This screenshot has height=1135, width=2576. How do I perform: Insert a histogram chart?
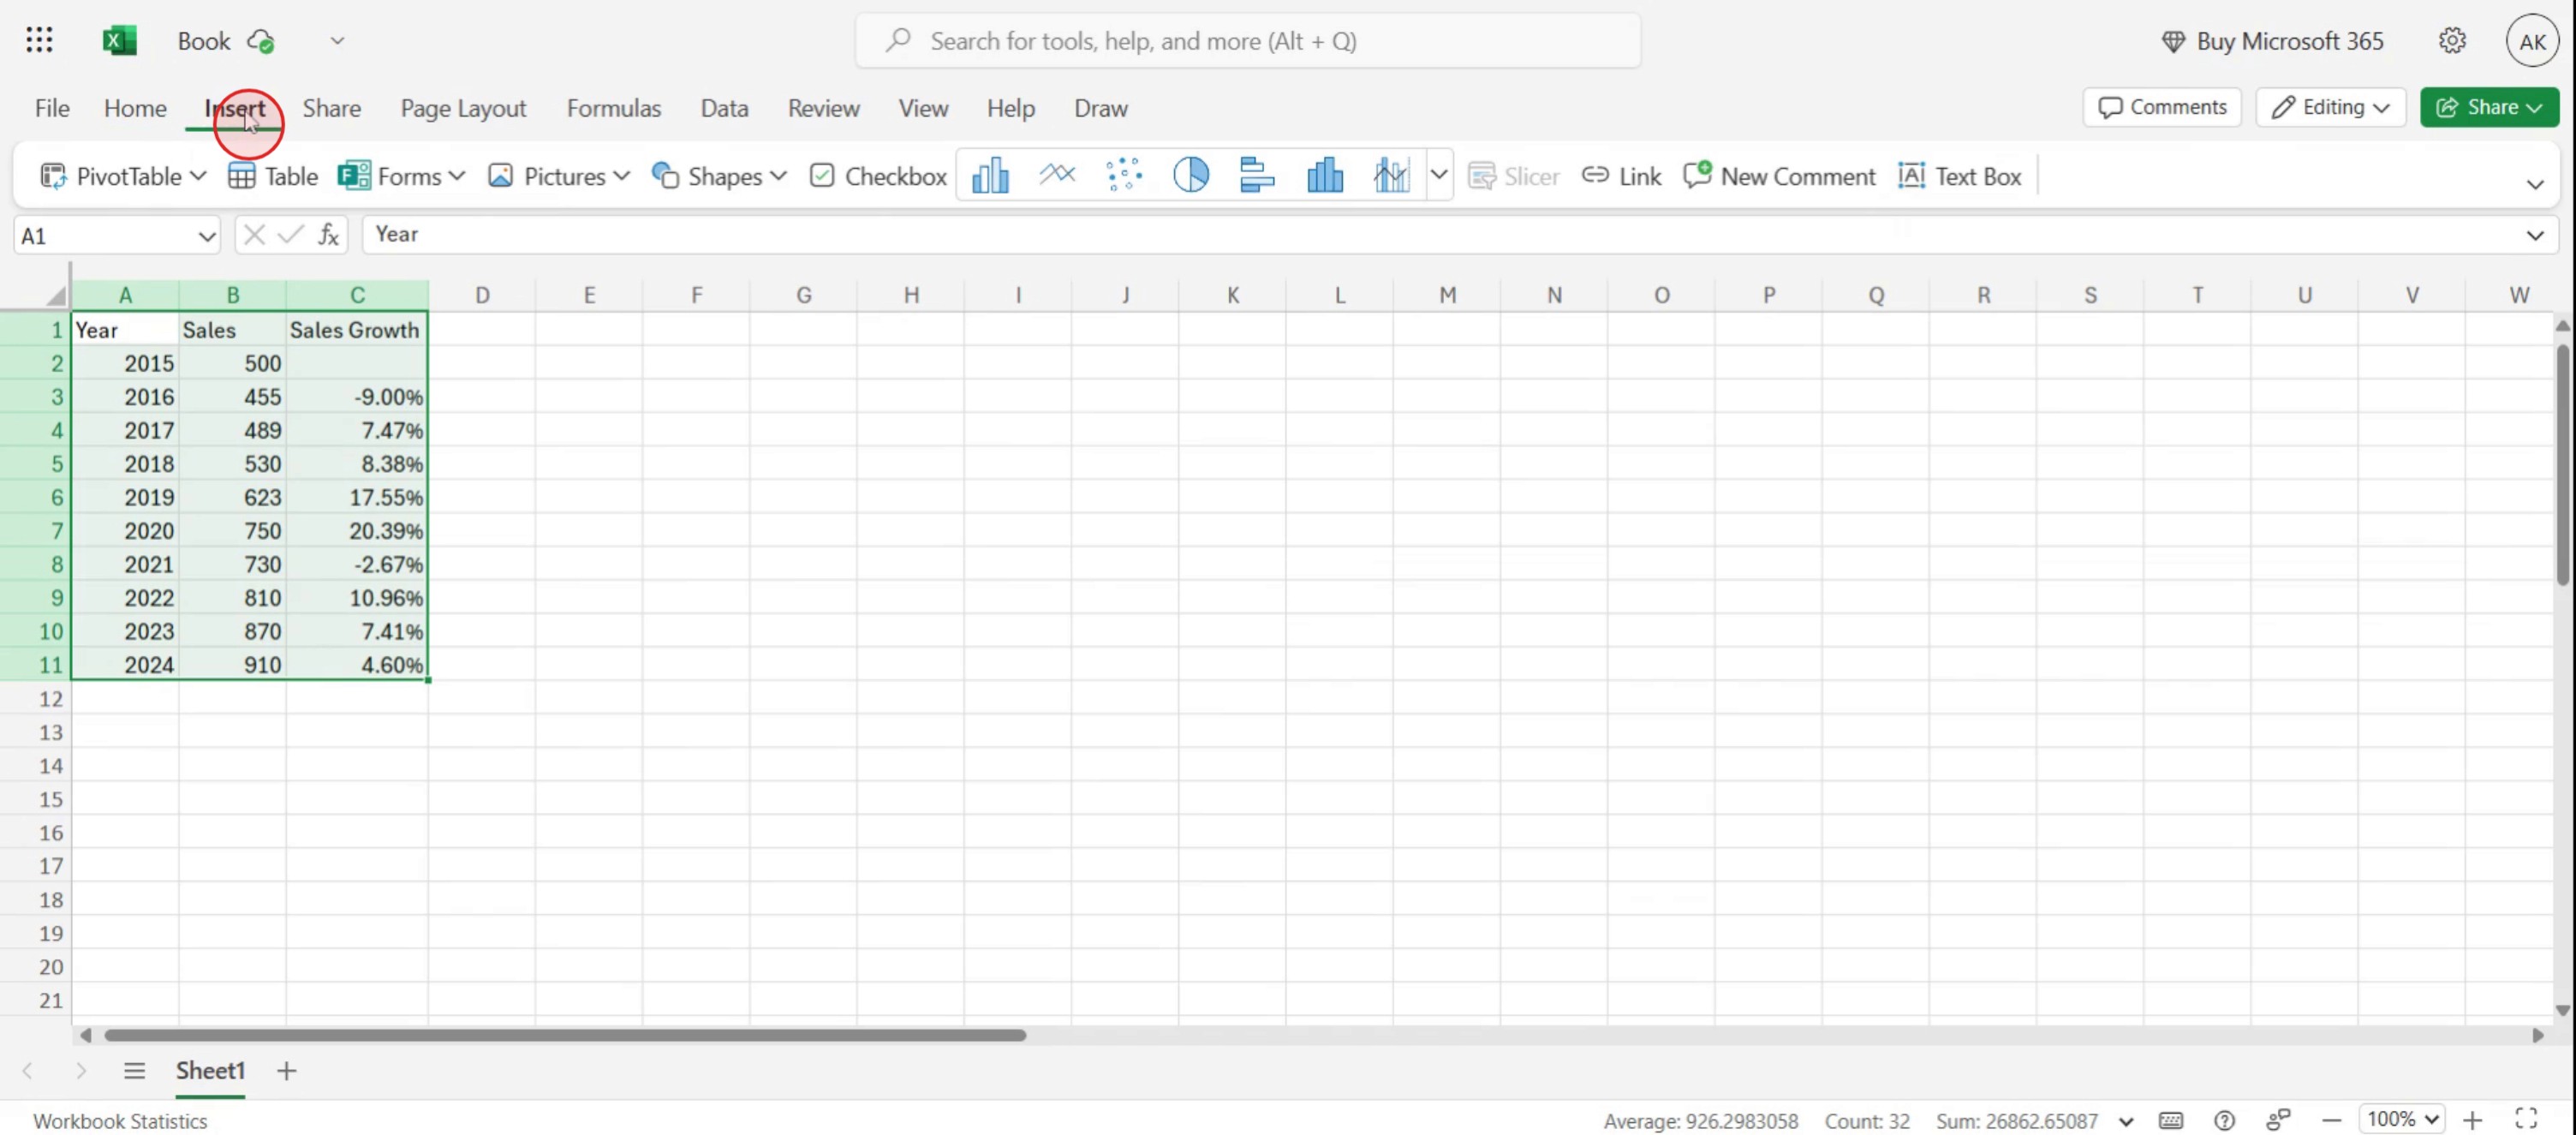[1324, 176]
